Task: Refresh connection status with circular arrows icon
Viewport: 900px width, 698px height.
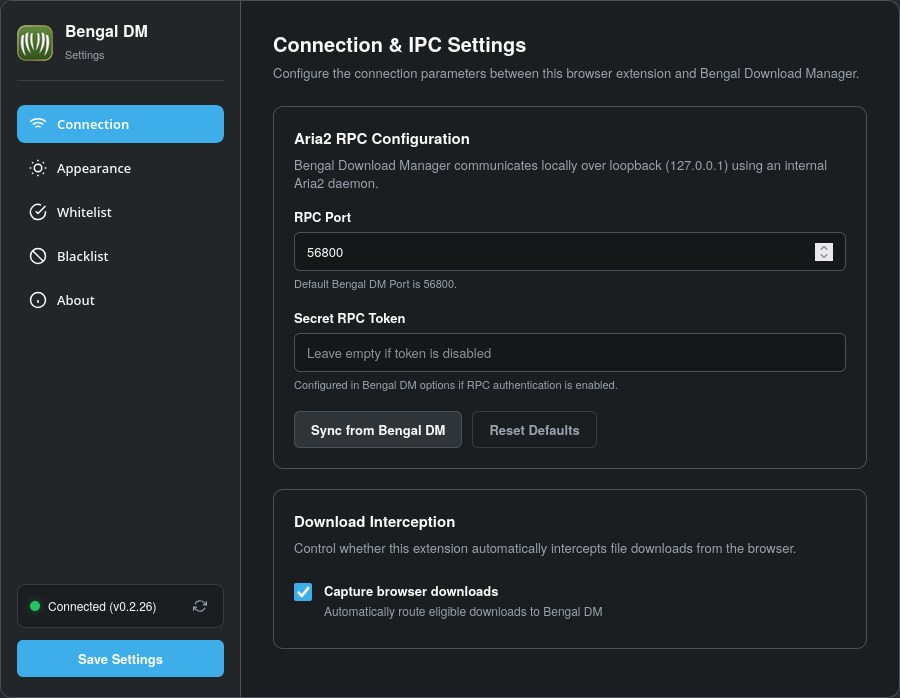Action: pos(200,606)
